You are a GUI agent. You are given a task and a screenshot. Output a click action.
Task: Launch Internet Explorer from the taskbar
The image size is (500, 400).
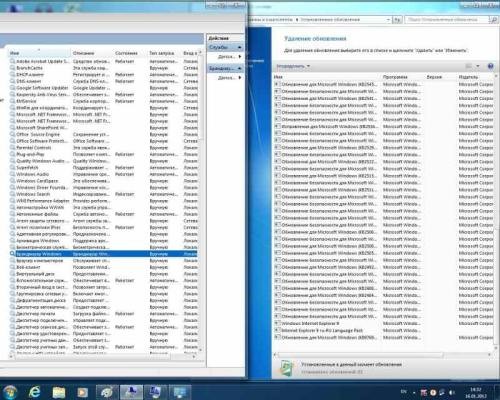click(34, 392)
